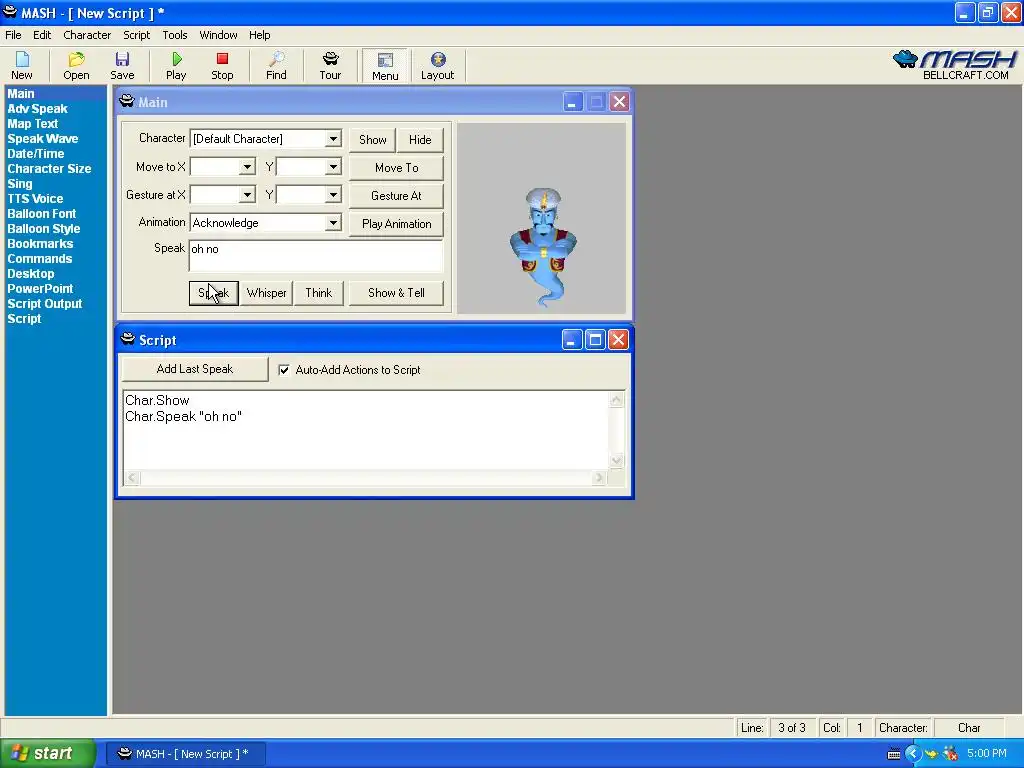Click the Play Animation button
The image size is (1024, 768).
click(396, 224)
